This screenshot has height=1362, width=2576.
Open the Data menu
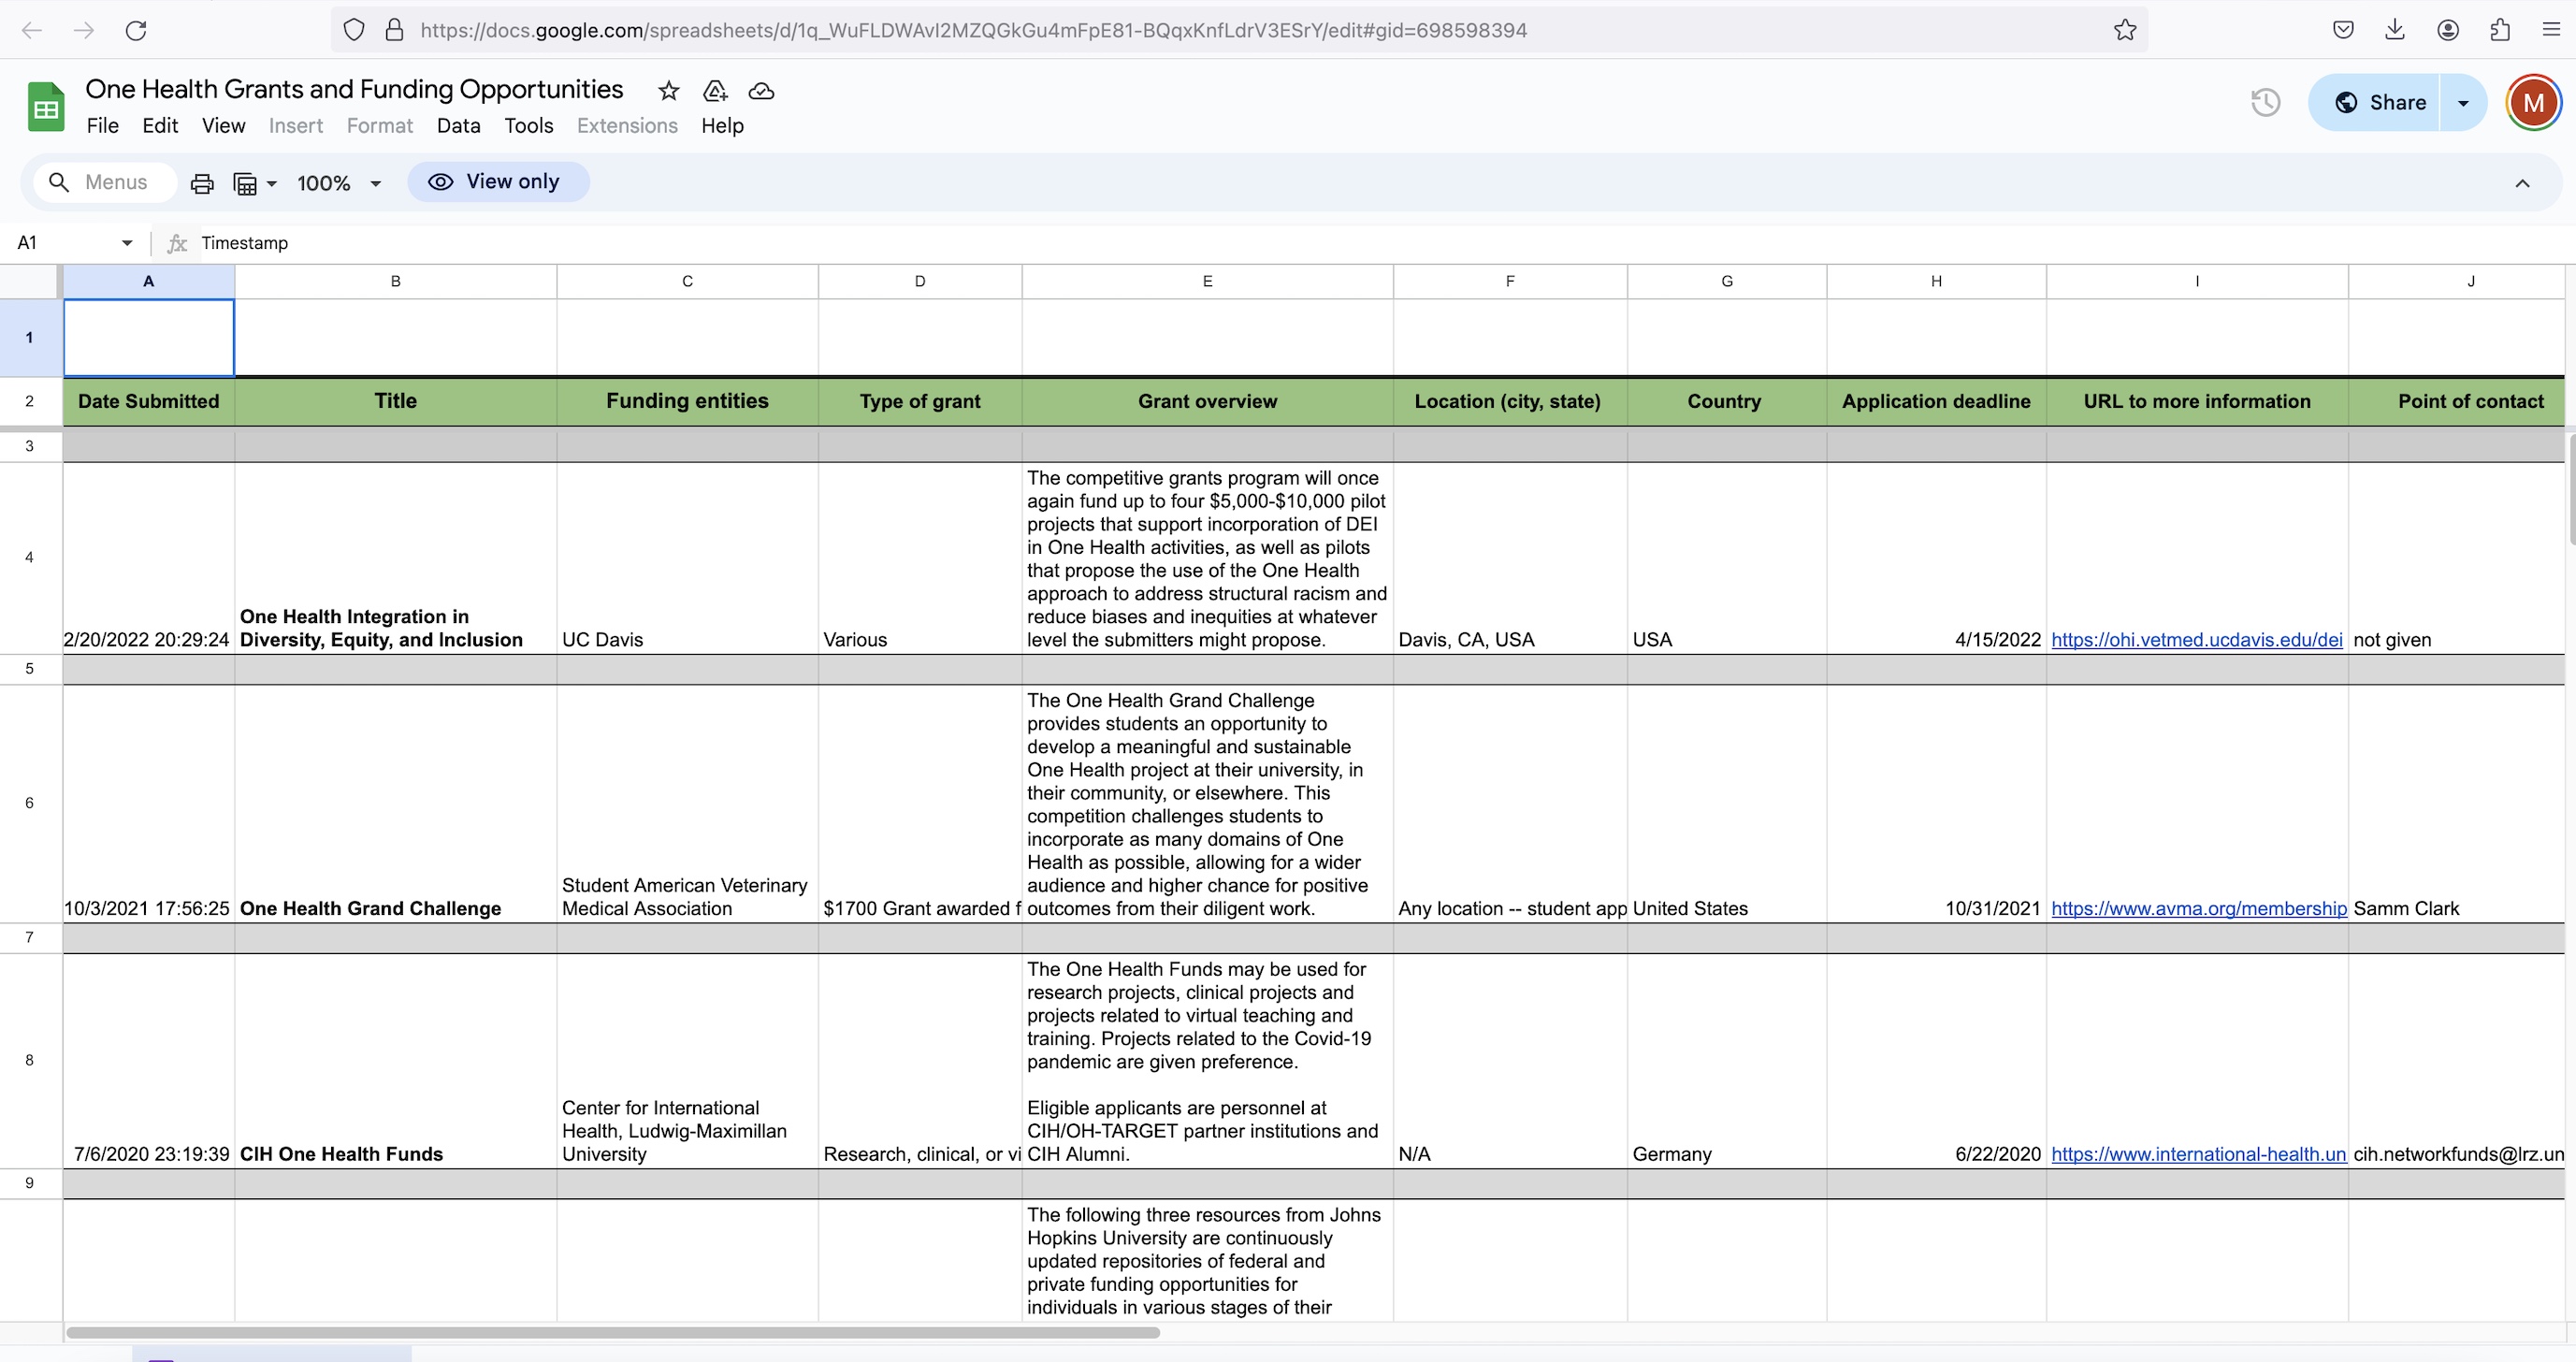[x=458, y=126]
